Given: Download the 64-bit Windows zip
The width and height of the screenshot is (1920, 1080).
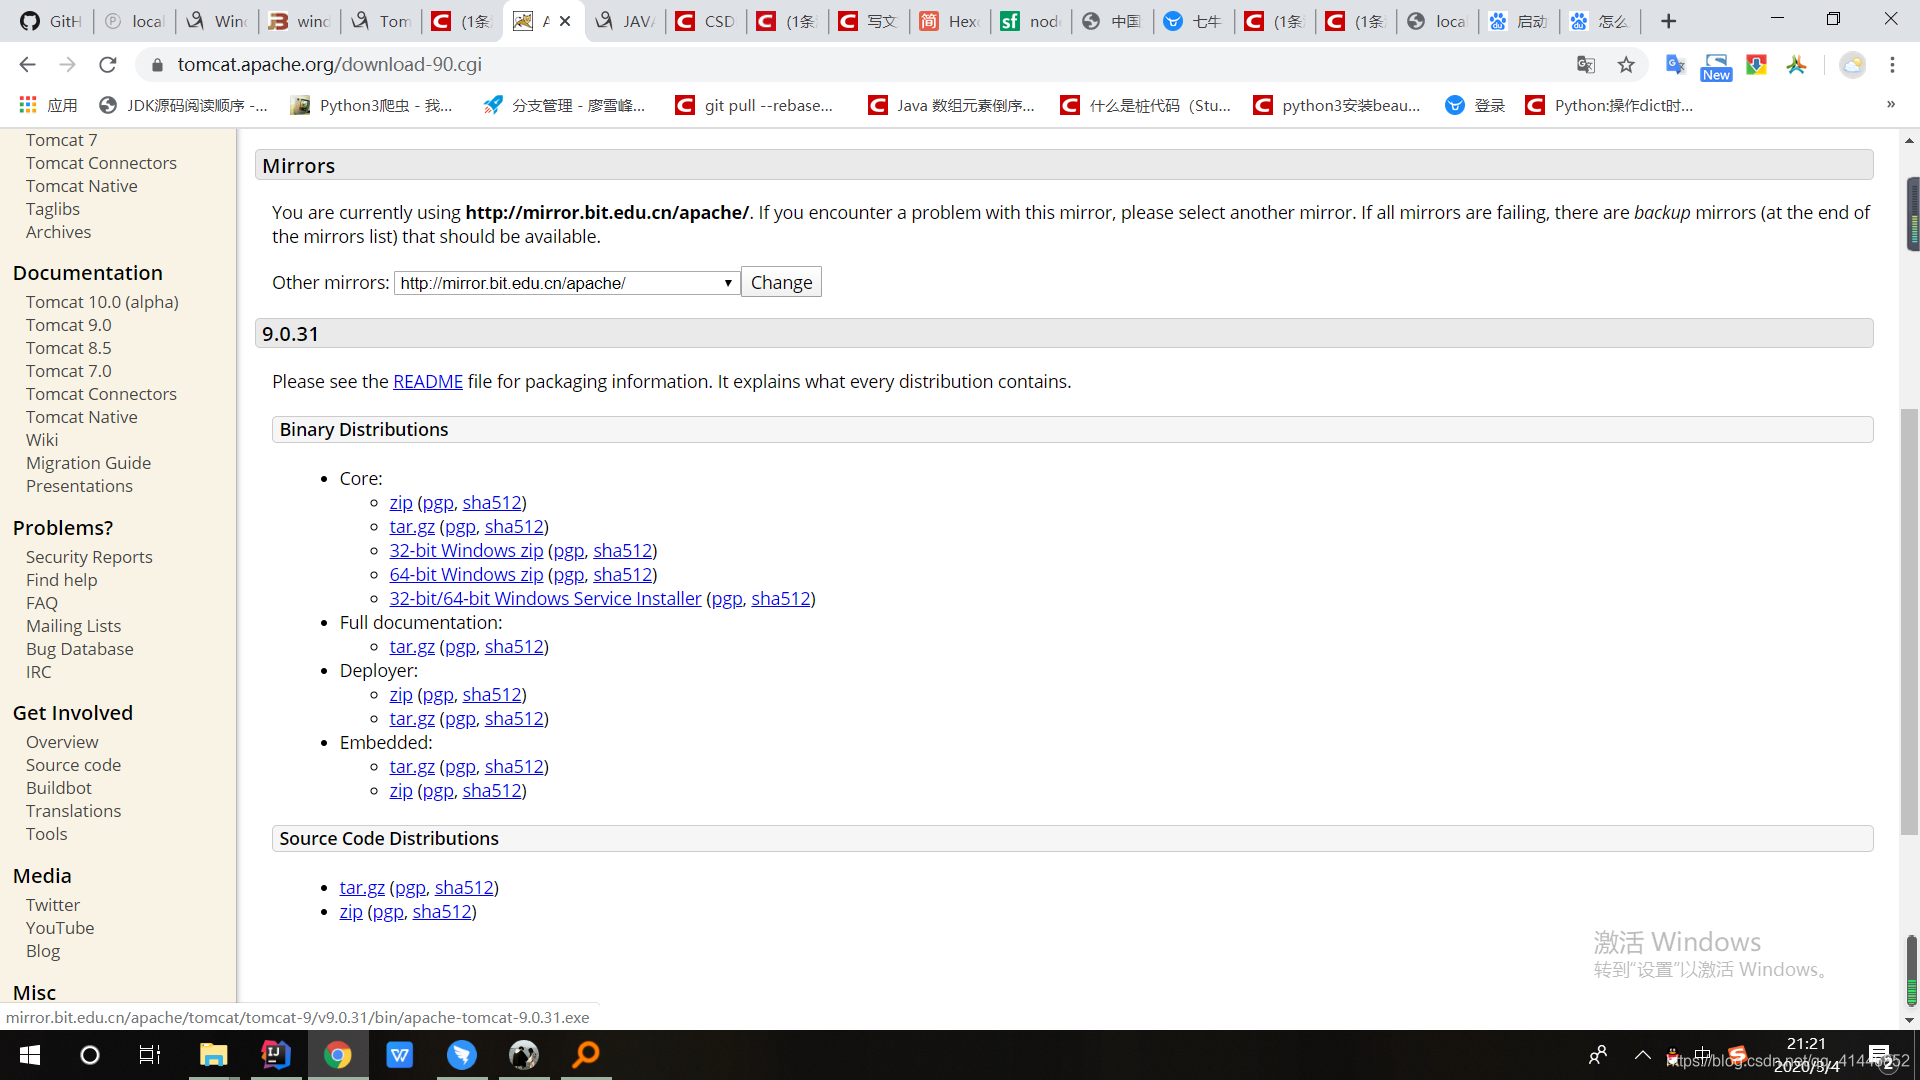Looking at the screenshot, I should (x=466, y=575).
